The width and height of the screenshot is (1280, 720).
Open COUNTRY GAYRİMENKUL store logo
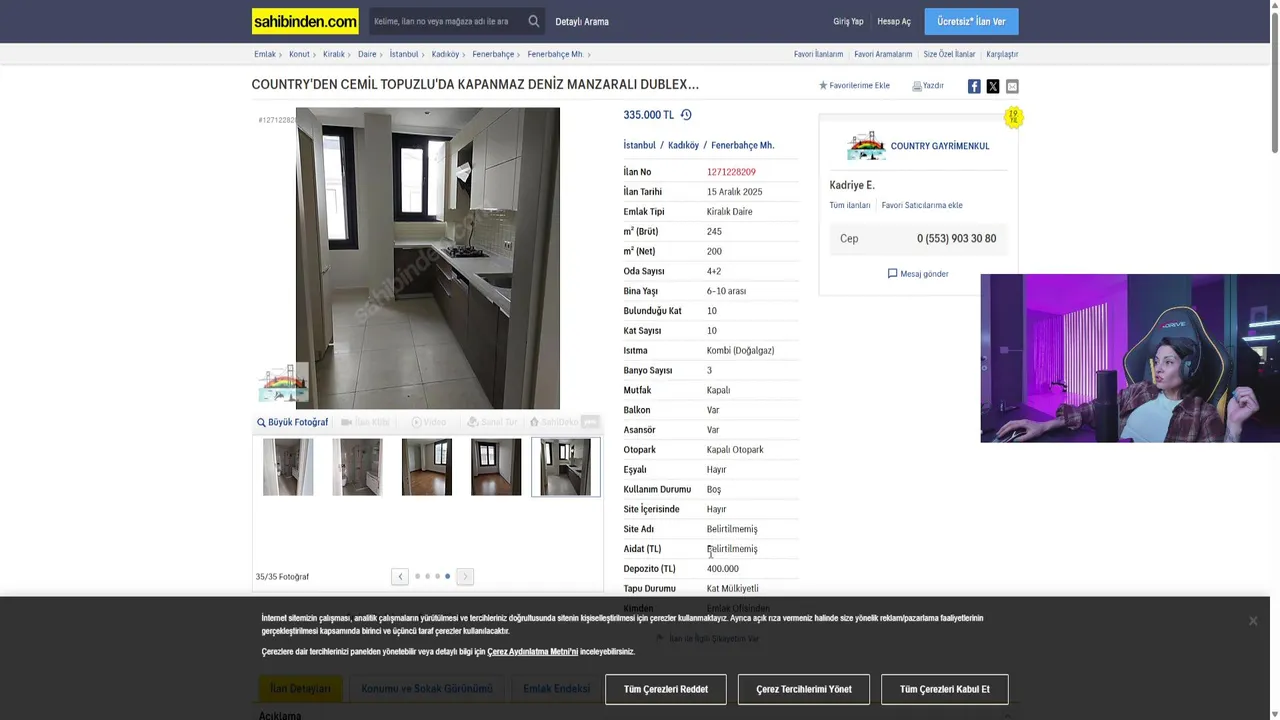point(866,146)
